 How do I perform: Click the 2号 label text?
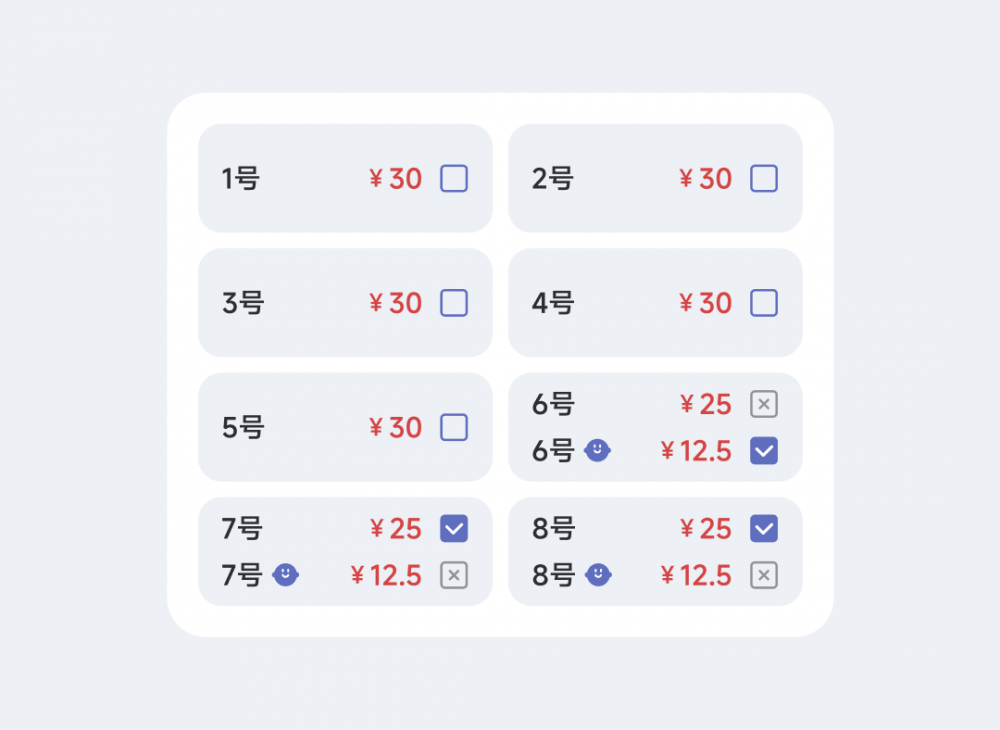(553, 179)
